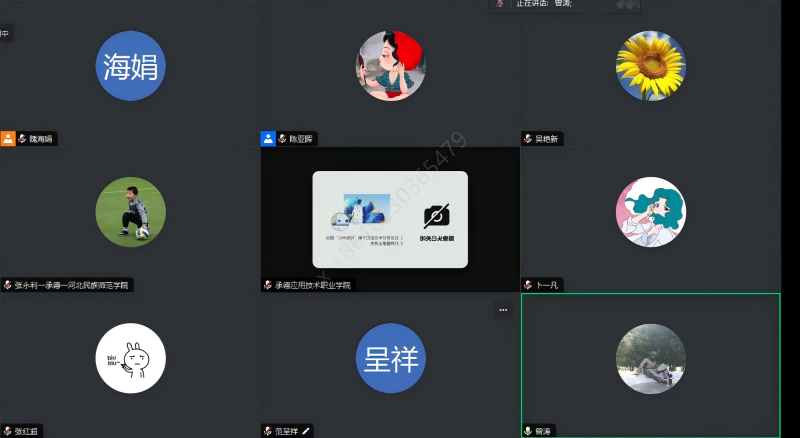The height and width of the screenshot is (438, 800).
Task: Select the sunflower avatar of 吴艳新
Action: [x=650, y=66]
